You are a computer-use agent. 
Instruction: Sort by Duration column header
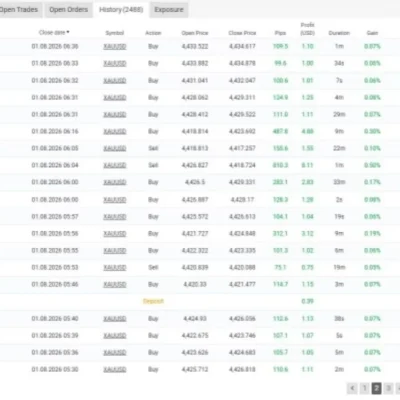[339, 33]
